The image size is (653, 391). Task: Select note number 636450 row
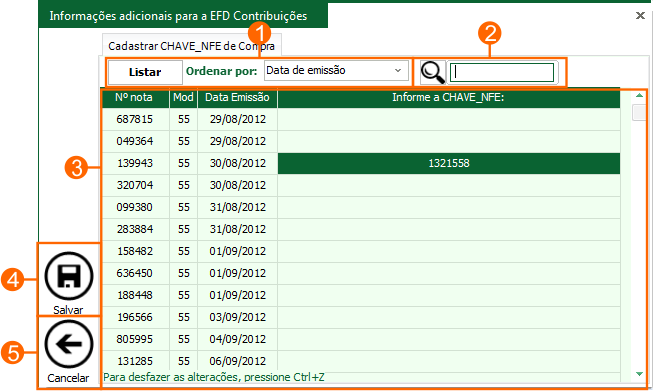tap(361, 273)
